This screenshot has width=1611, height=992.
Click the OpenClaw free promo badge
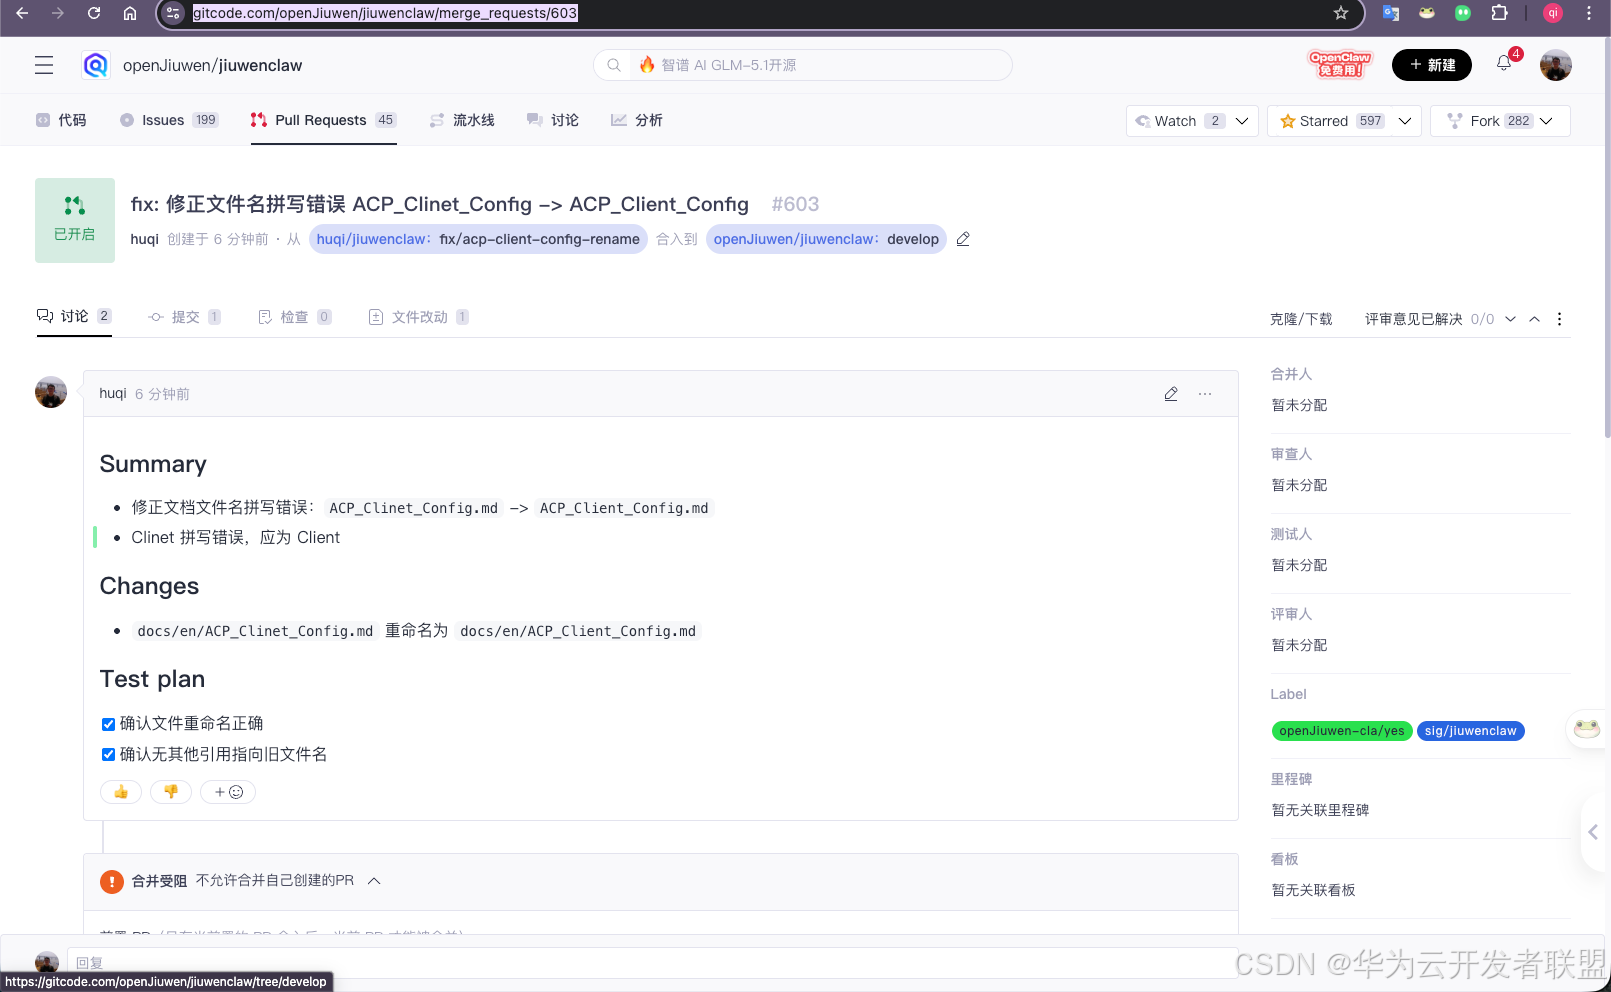[x=1340, y=64]
